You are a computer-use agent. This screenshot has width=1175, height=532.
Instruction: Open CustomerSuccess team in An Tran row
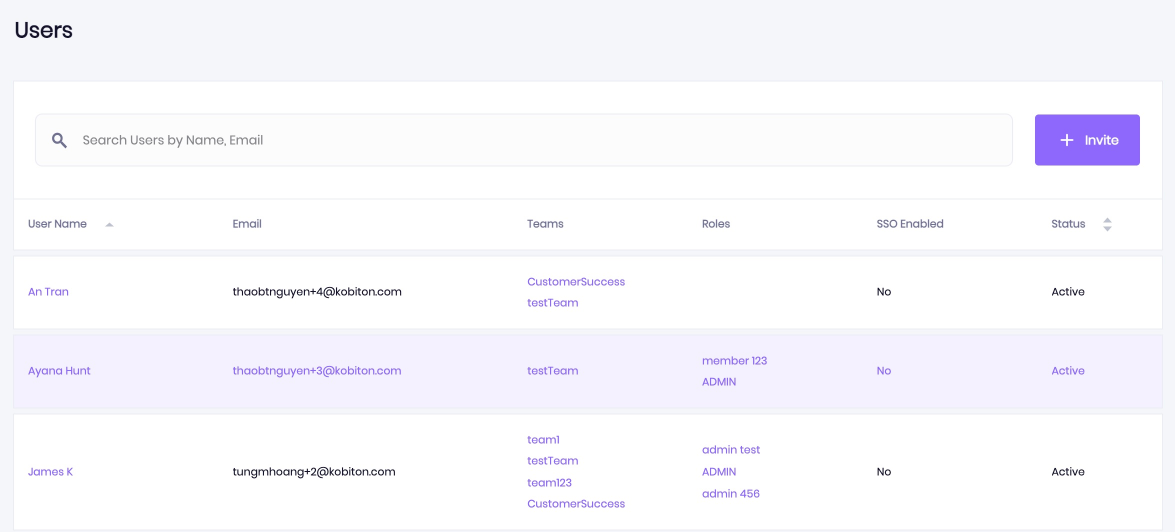[576, 282]
